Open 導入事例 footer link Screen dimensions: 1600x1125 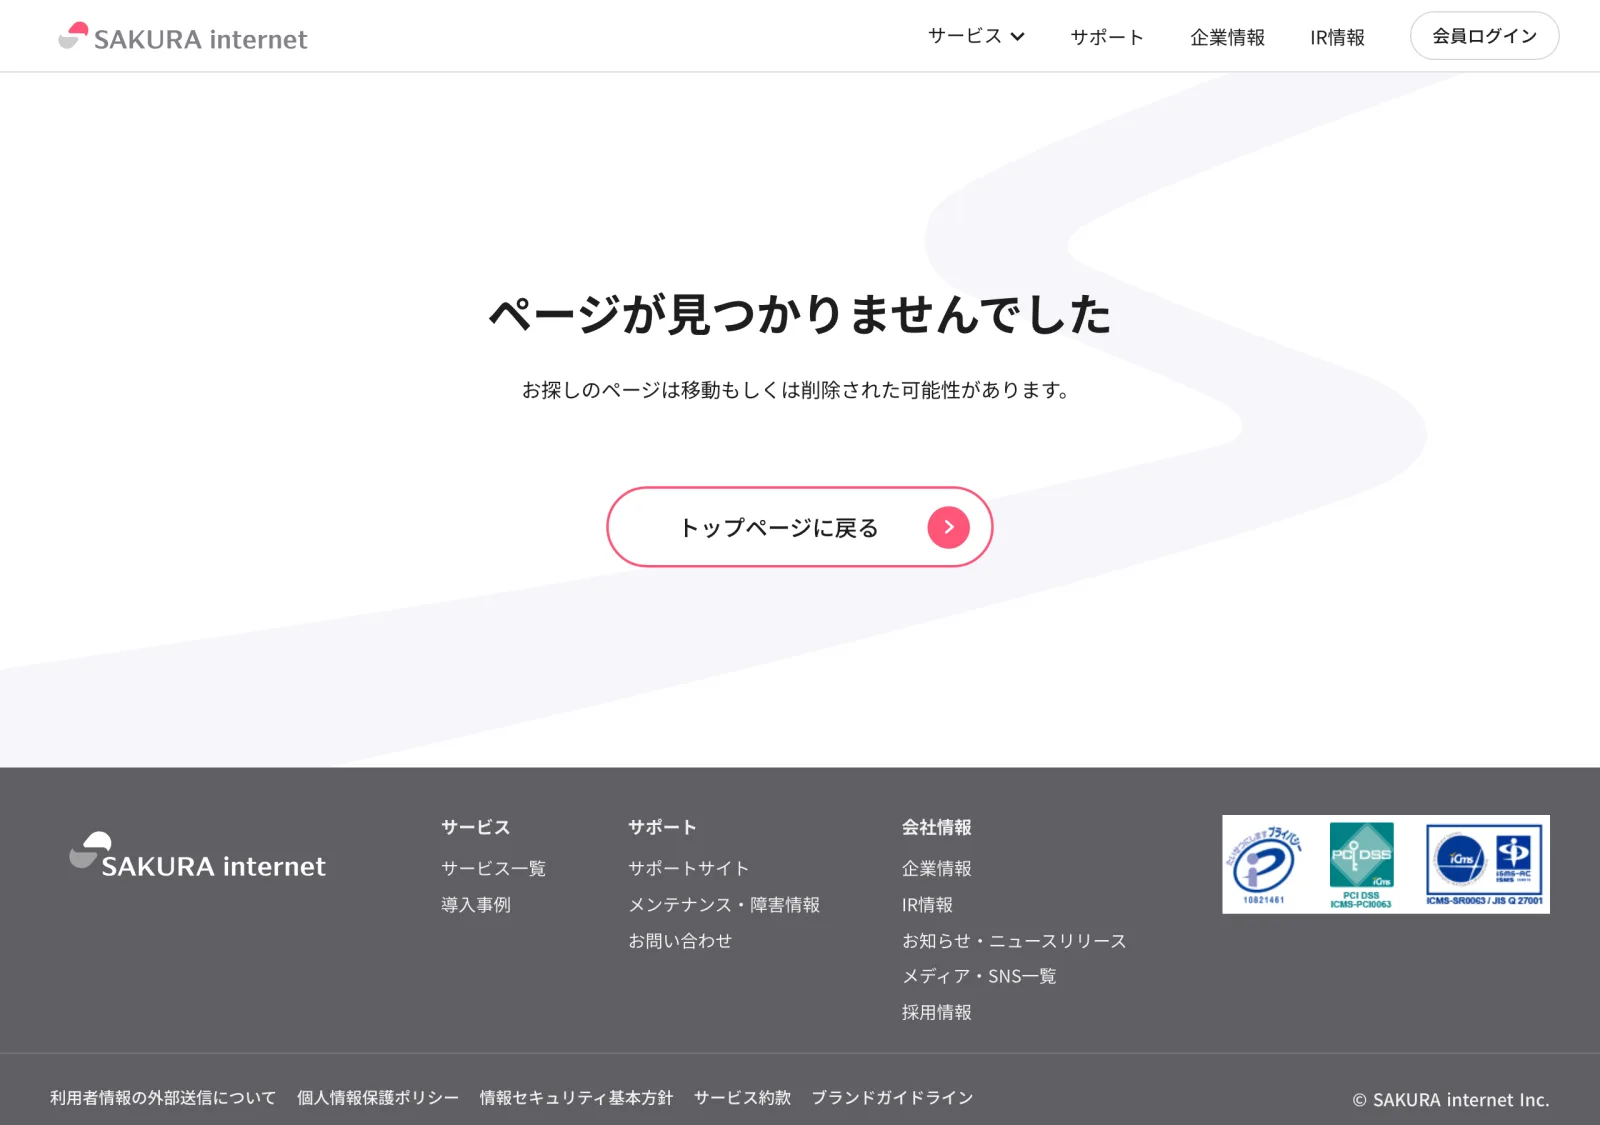[476, 904]
